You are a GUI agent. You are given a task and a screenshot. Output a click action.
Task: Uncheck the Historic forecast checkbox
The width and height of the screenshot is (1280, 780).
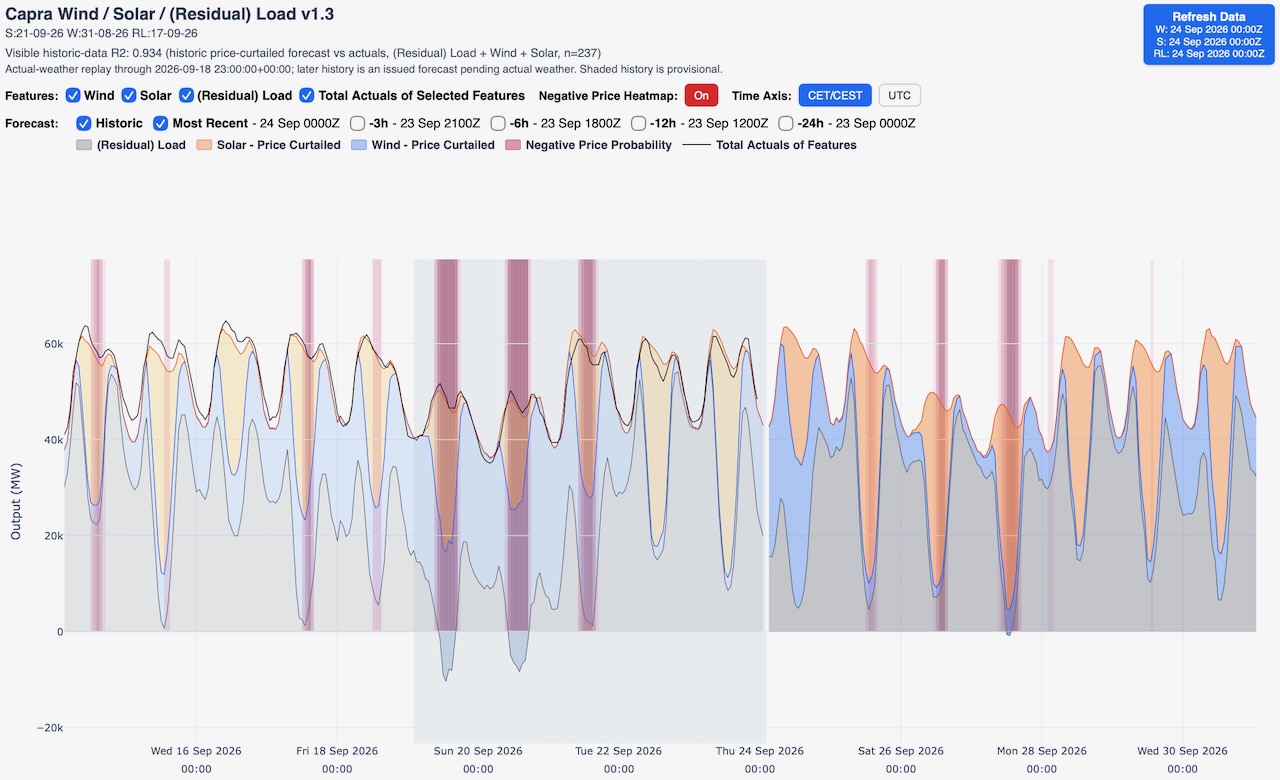click(x=84, y=124)
